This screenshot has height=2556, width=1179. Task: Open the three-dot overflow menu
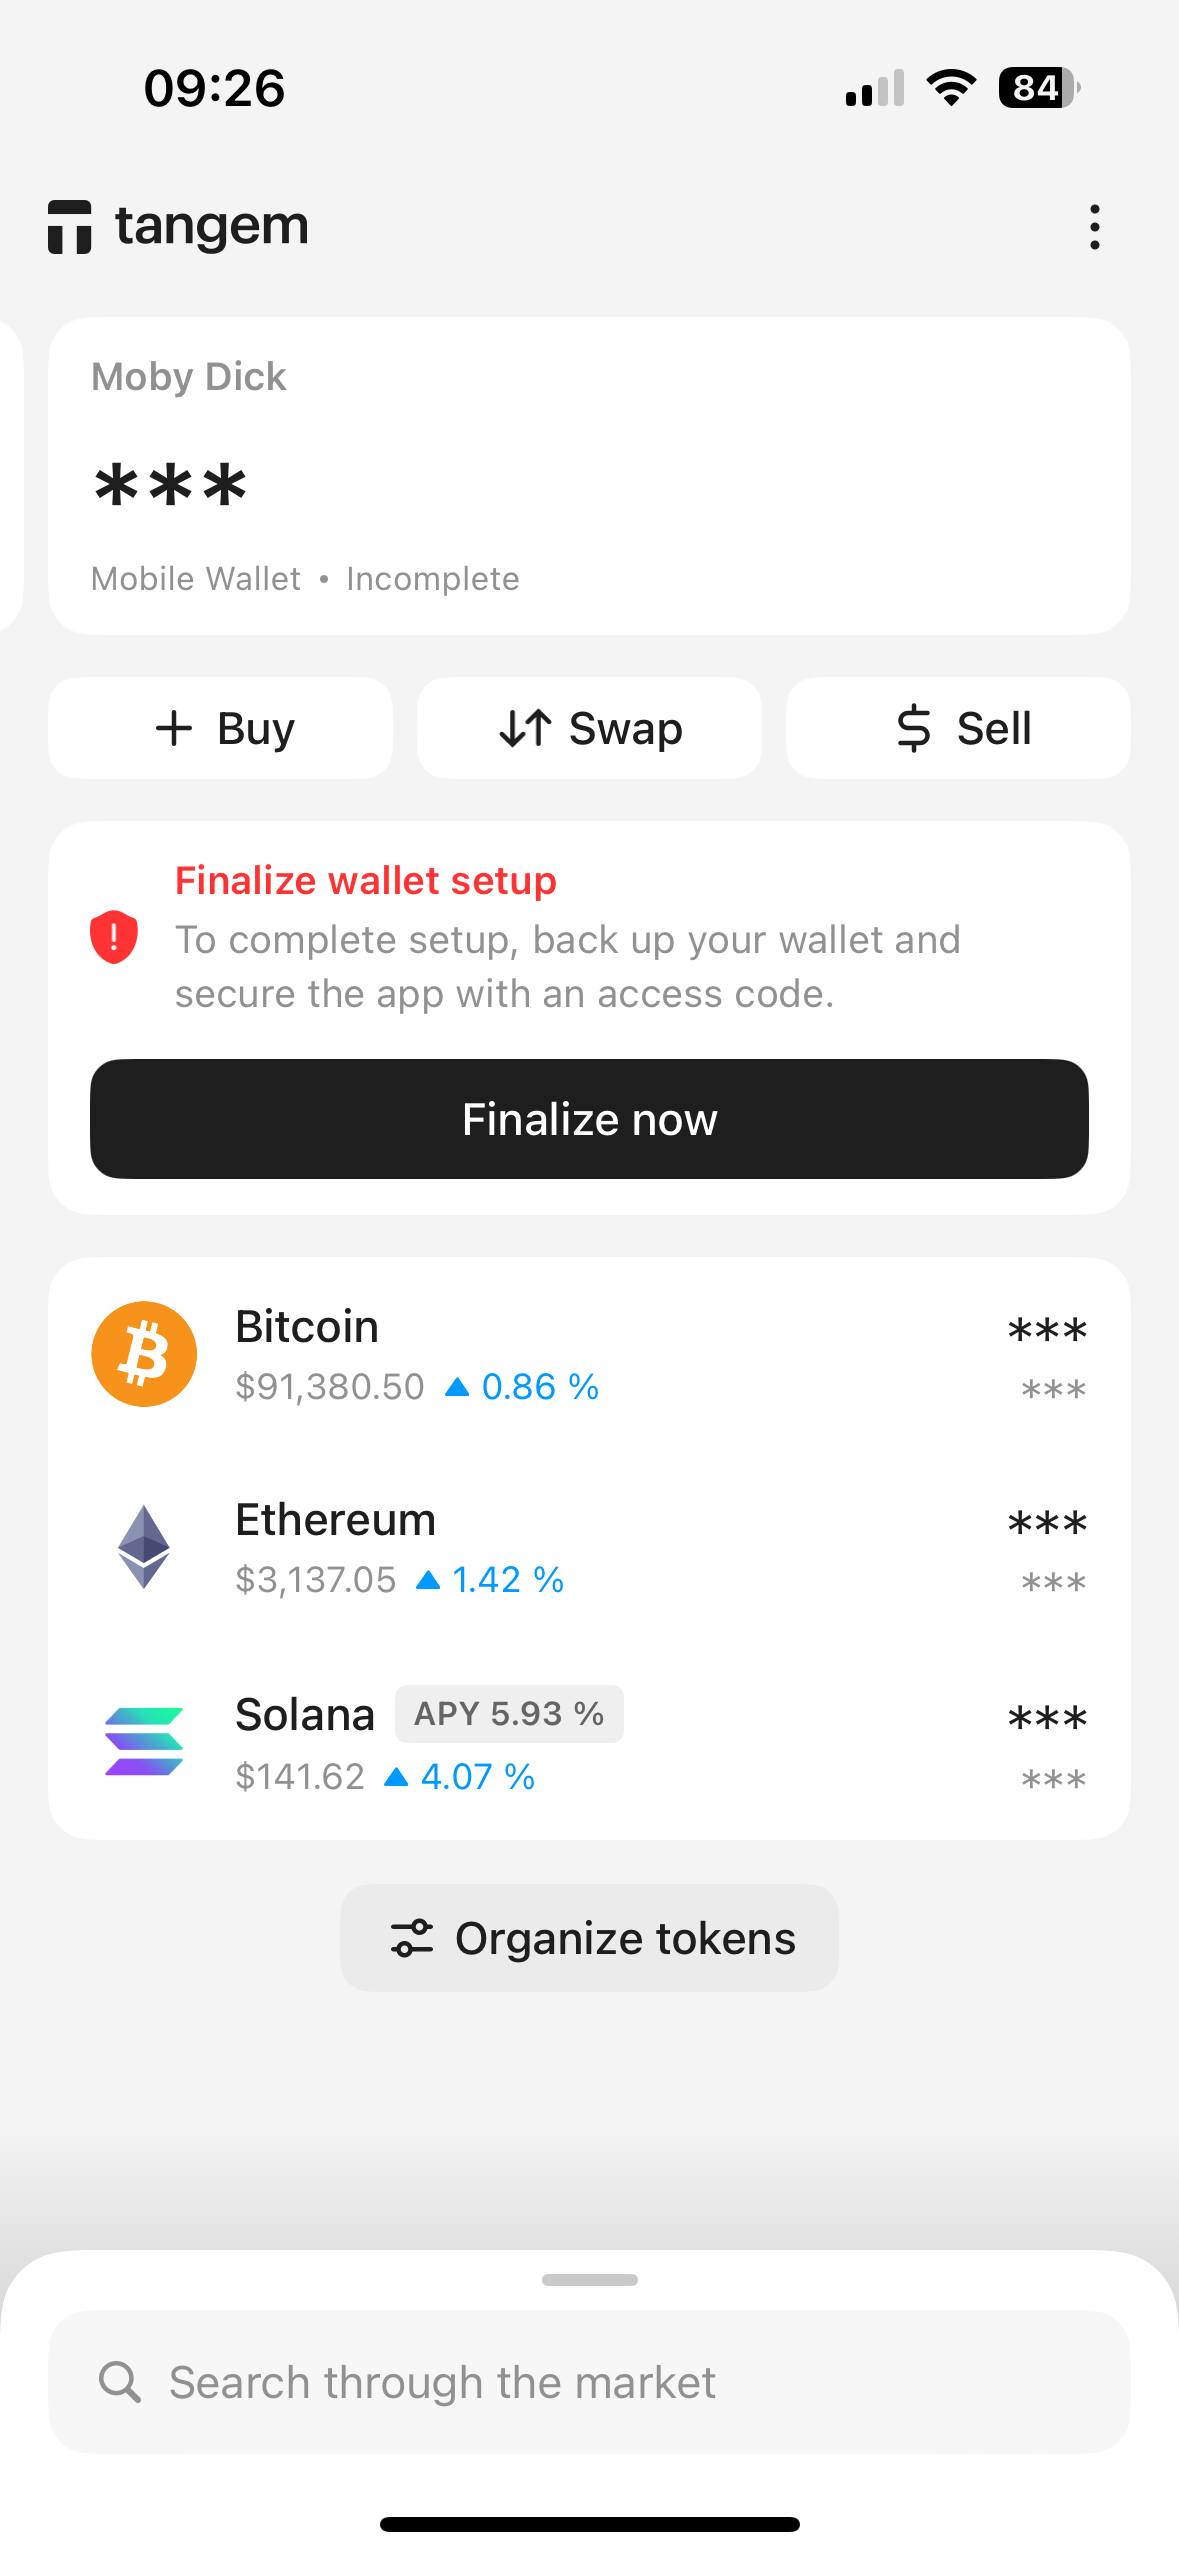point(1095,227)
